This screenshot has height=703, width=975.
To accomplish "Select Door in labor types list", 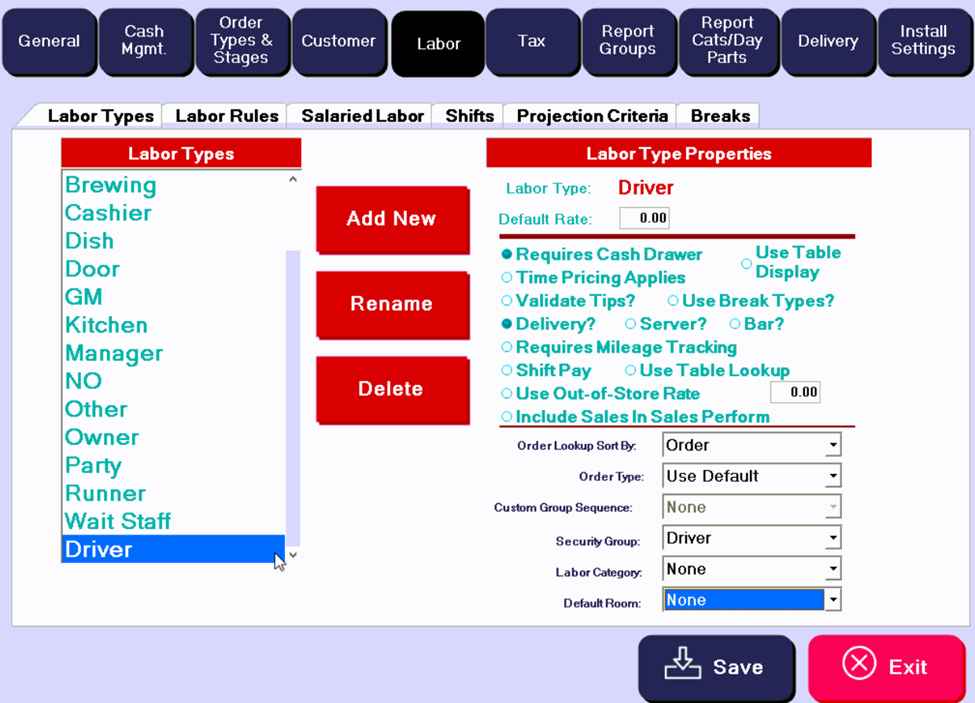I will [x=173, y=269].
